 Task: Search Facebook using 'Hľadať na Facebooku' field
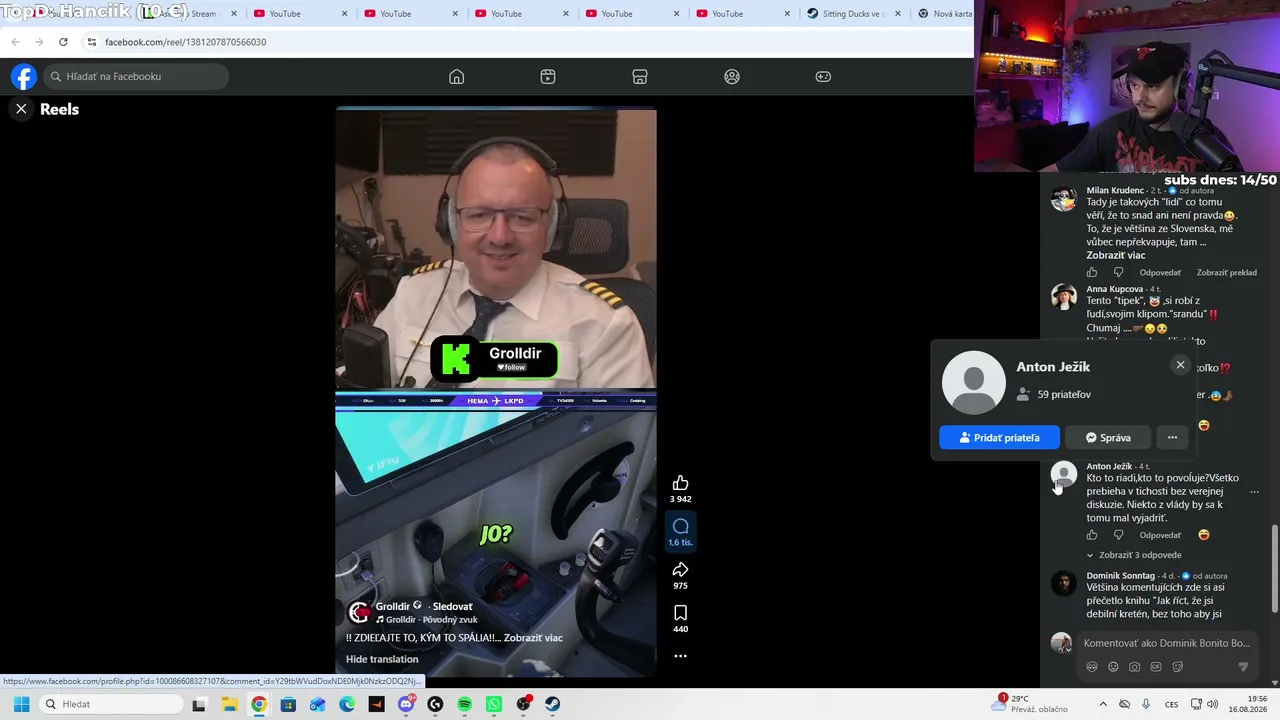136,77
